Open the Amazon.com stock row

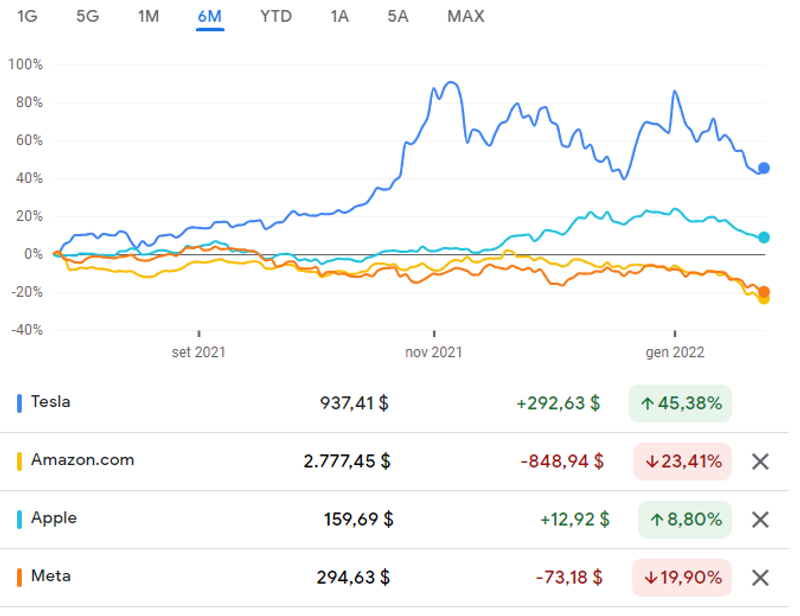pyautogui.click(x=394, y=461)
